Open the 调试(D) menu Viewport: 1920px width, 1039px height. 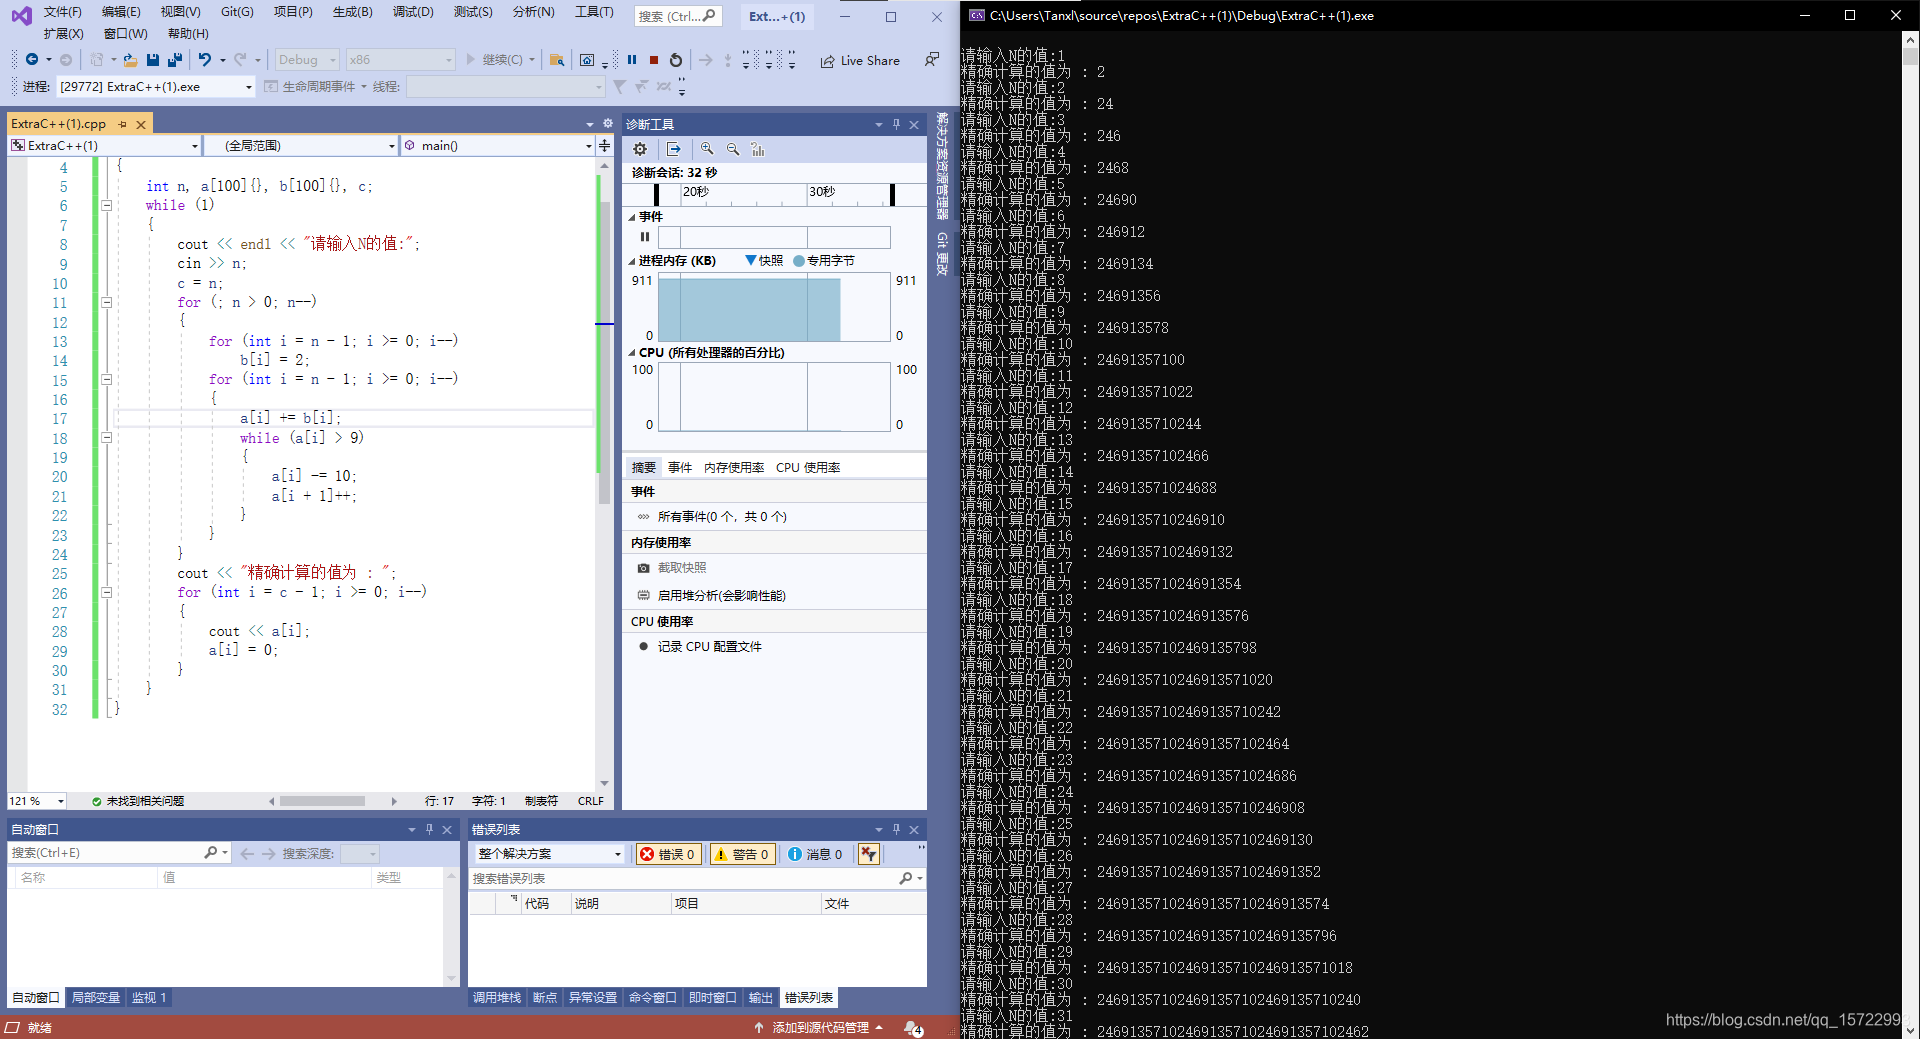[x=413, y=12]
